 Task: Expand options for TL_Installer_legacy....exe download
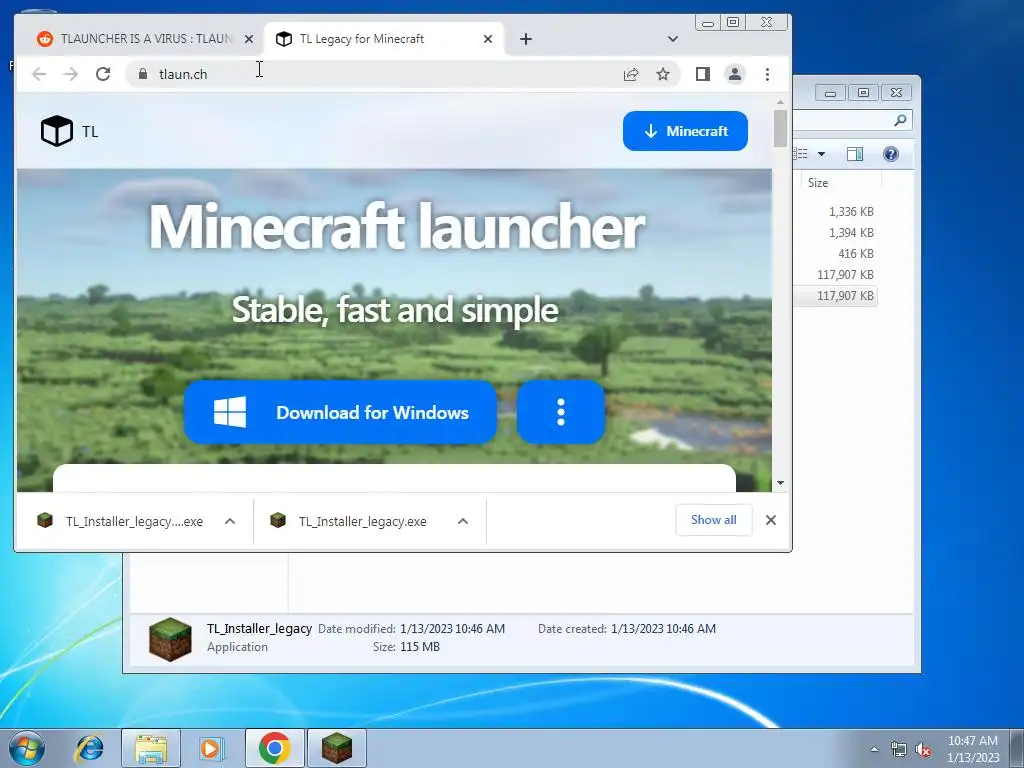pos(230,521)
